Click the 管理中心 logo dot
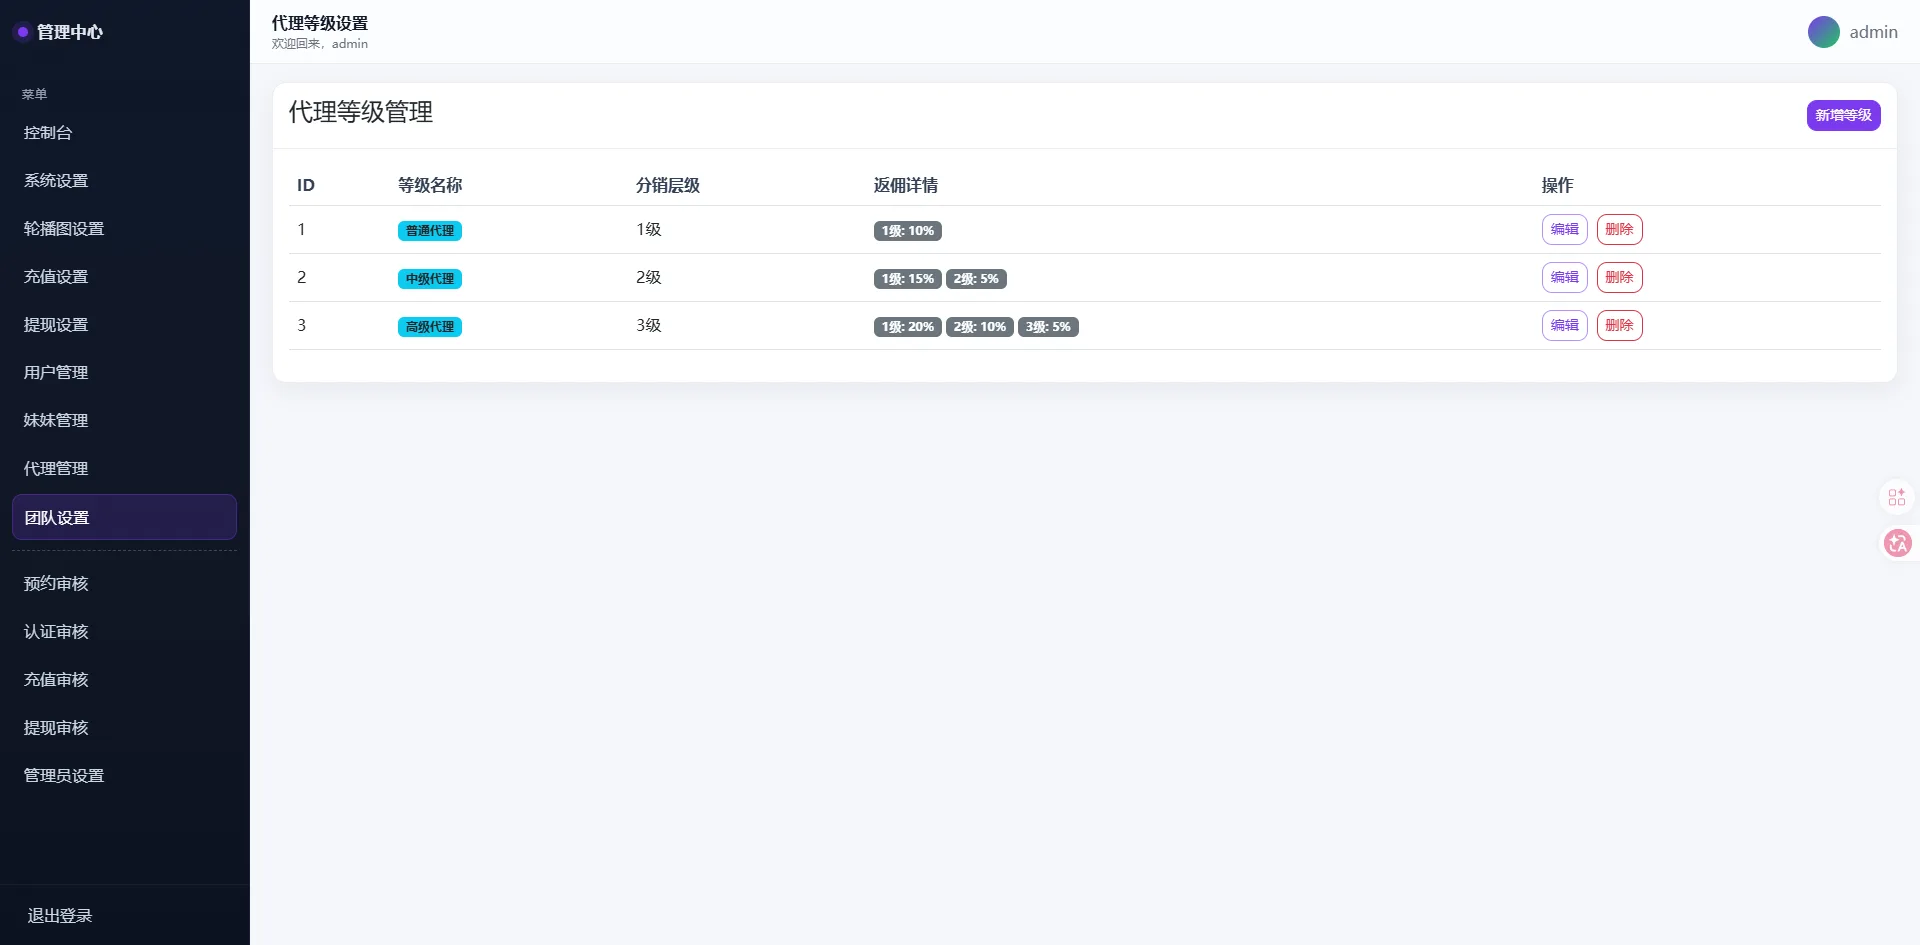 pos(22,32)
